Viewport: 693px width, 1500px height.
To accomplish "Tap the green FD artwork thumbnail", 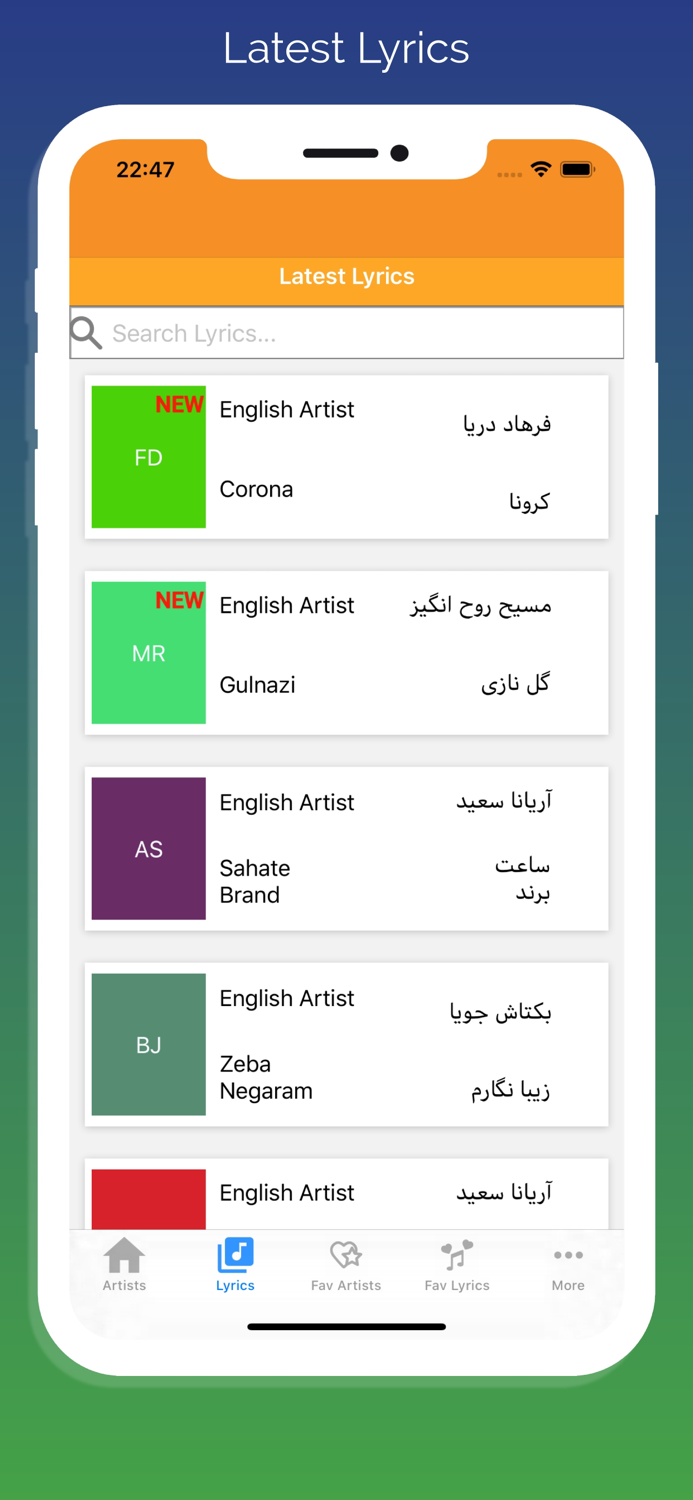I will click(148, 457).
